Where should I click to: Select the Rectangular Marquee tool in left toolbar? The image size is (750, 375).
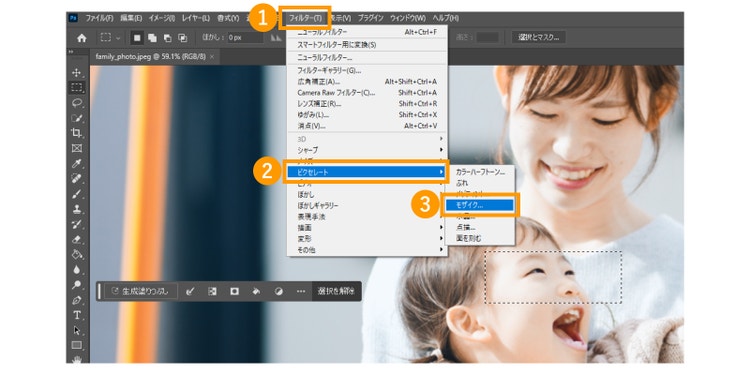(77, 88)
